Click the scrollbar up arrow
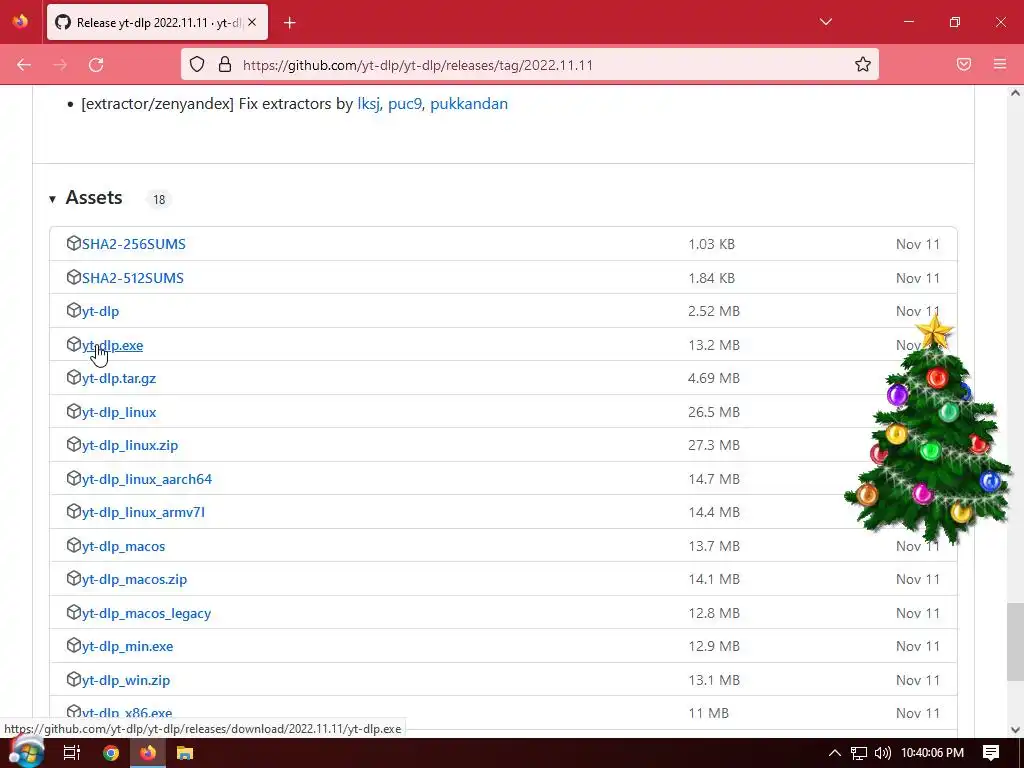This screenshot has height=768, width=1024. pos(1015,93)
